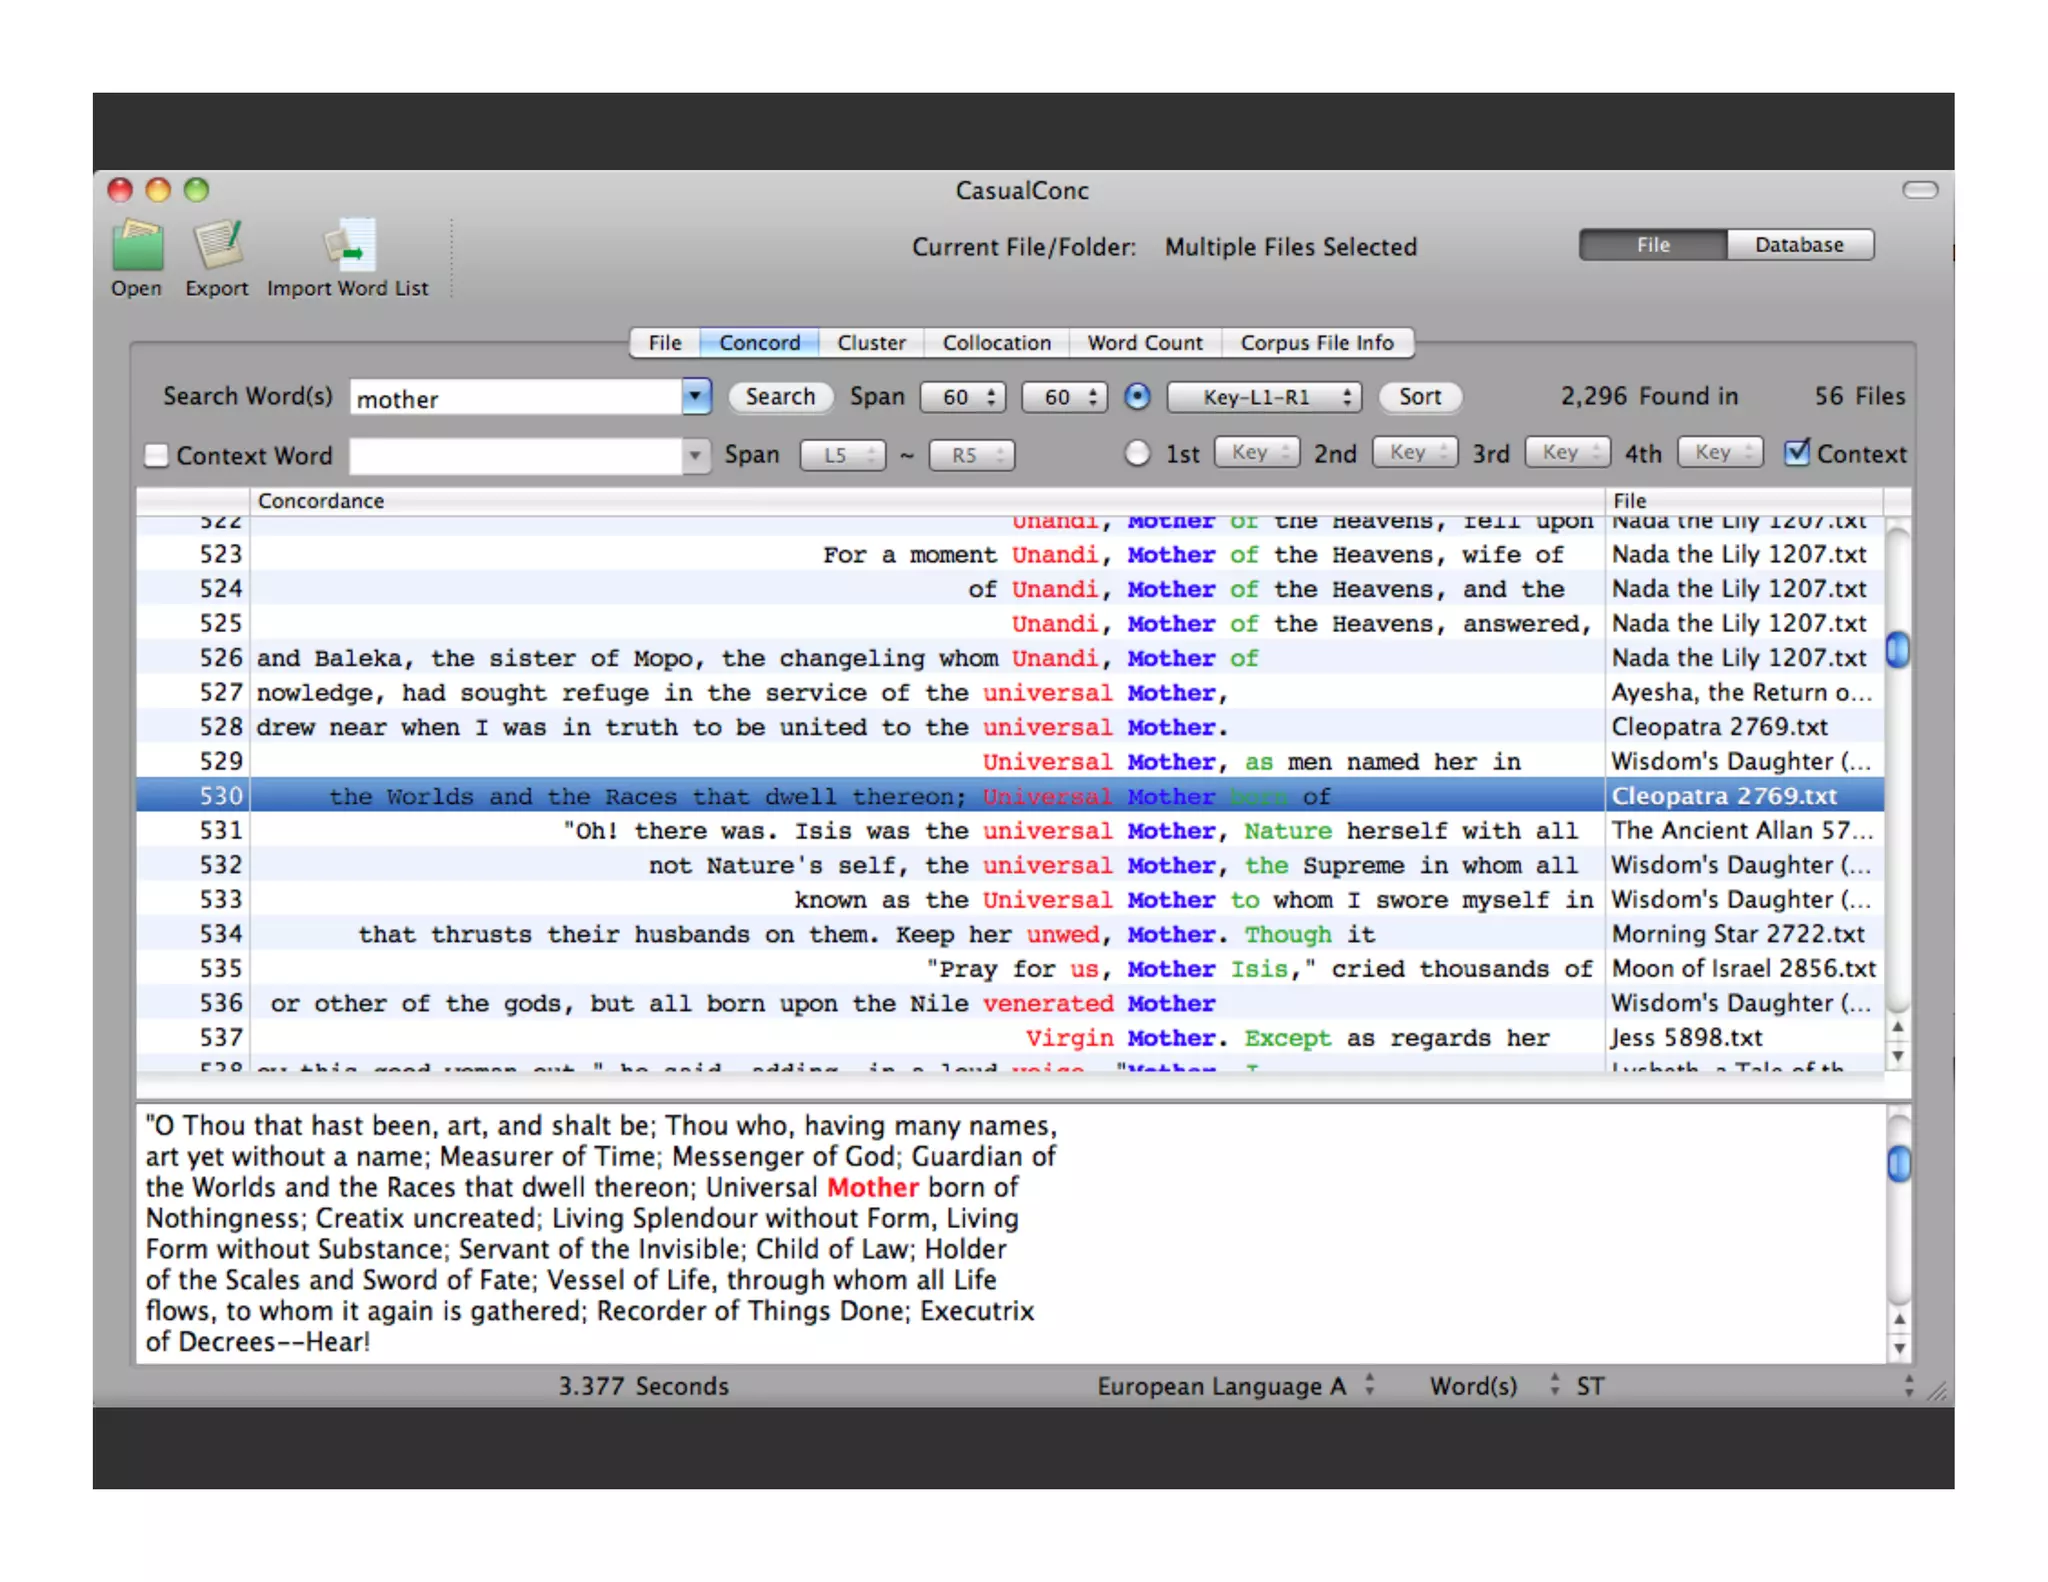Click the toolbar toggle pill button
The image size is (2048, 1582).
pyautogui.click(x=1919, y=190)
